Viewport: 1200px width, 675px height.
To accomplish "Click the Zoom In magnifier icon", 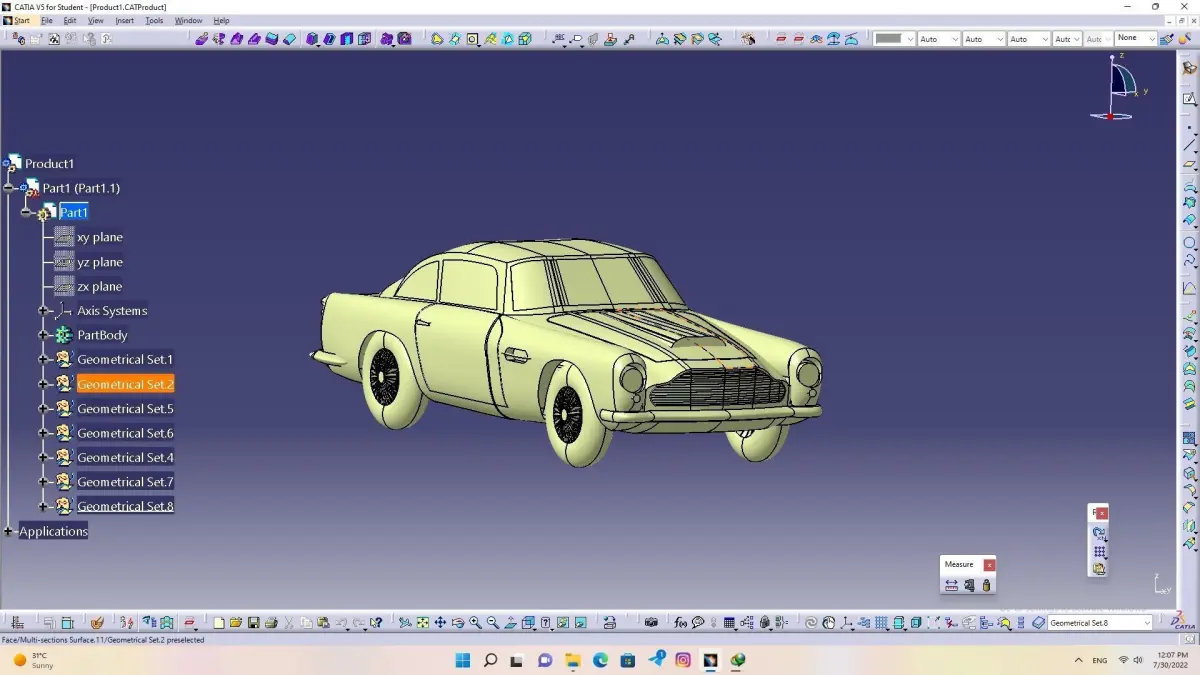I will pyautogui.click(x=475, y=622).
